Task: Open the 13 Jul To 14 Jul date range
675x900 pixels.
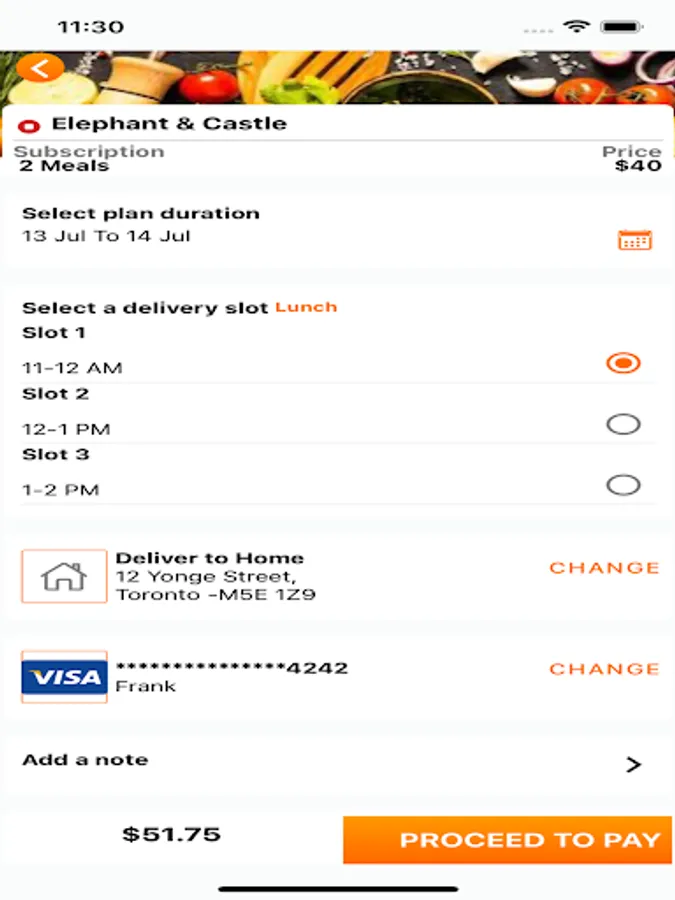Action: coord(106,237)
